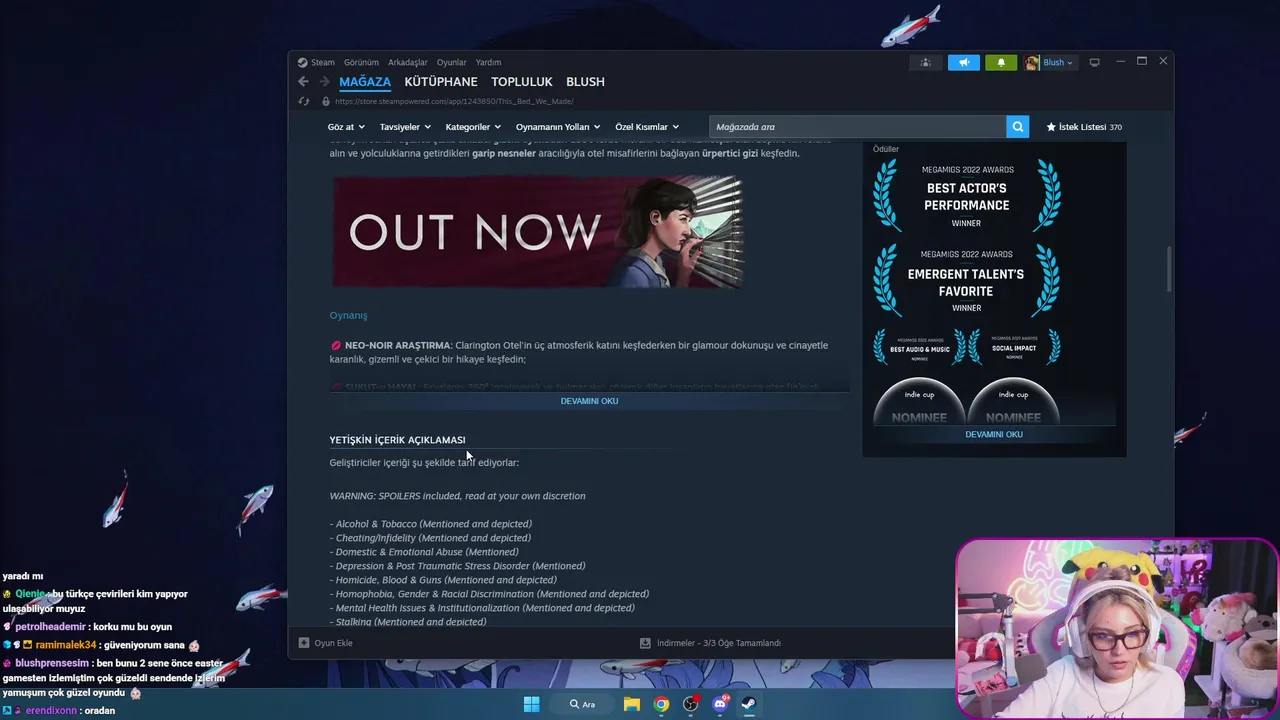The width and height of the screenshot is (1280, 720).
Task: Click the star icon of İstek Listesi
Action: (x=1051, y=127)
